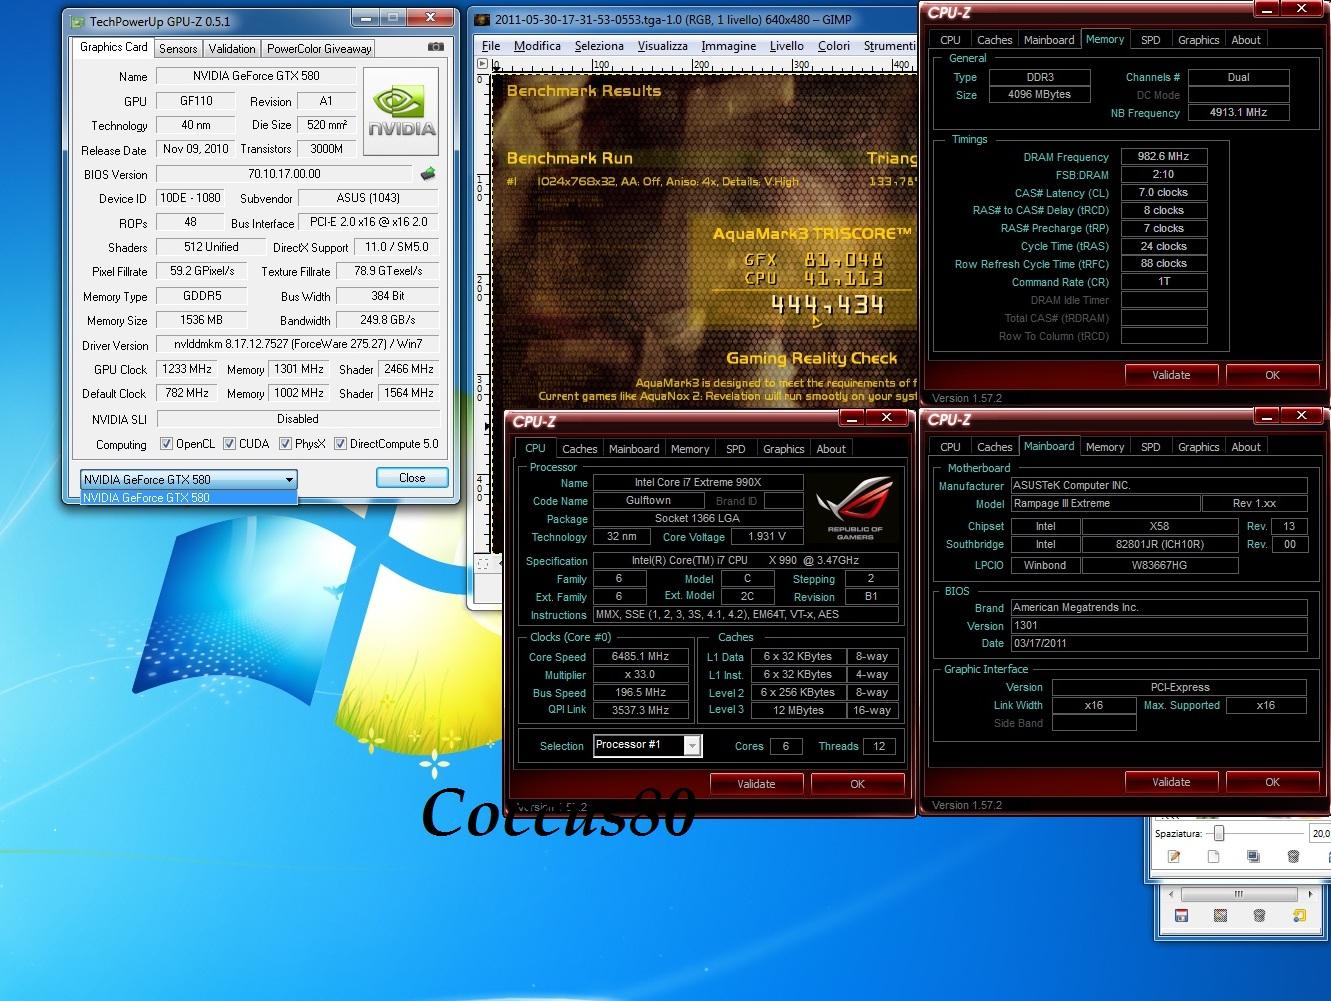Click the delete saved options trash icon in bottom row
Image resolution: width=1331 pixels, height=1001 pixels.
[x=1259, y=915]
